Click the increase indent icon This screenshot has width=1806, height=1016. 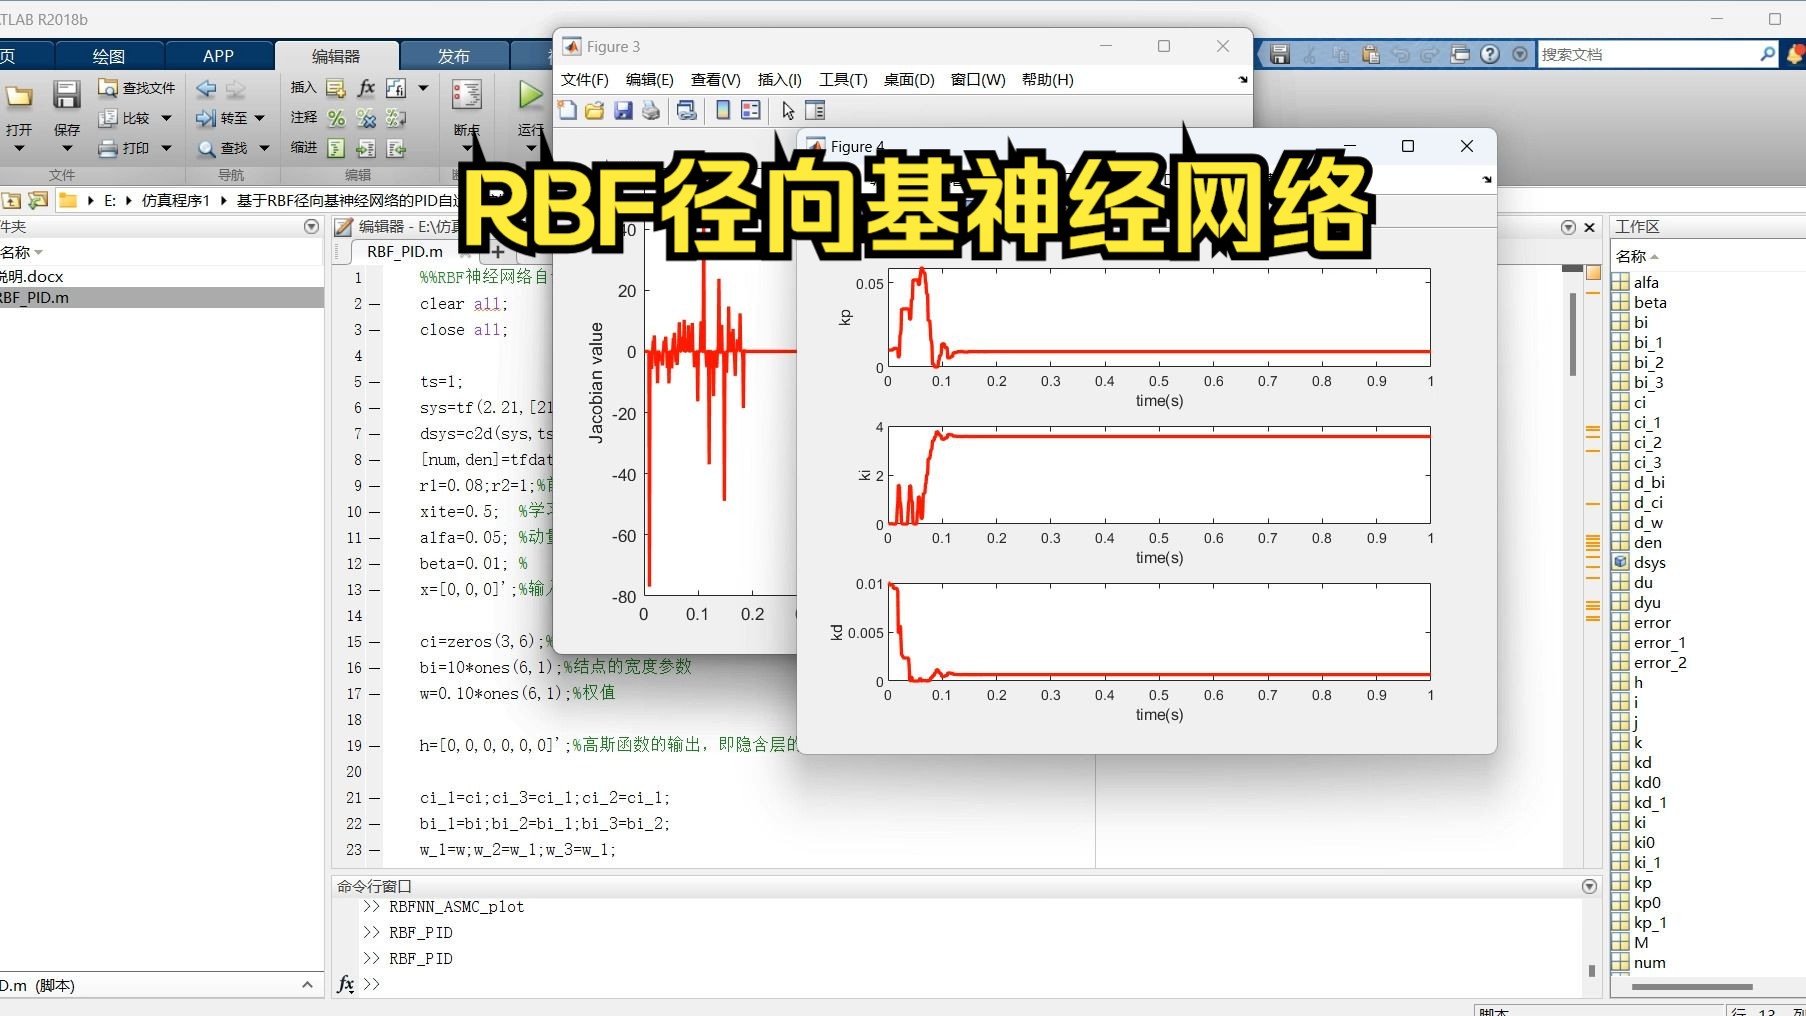click(366, 148)
